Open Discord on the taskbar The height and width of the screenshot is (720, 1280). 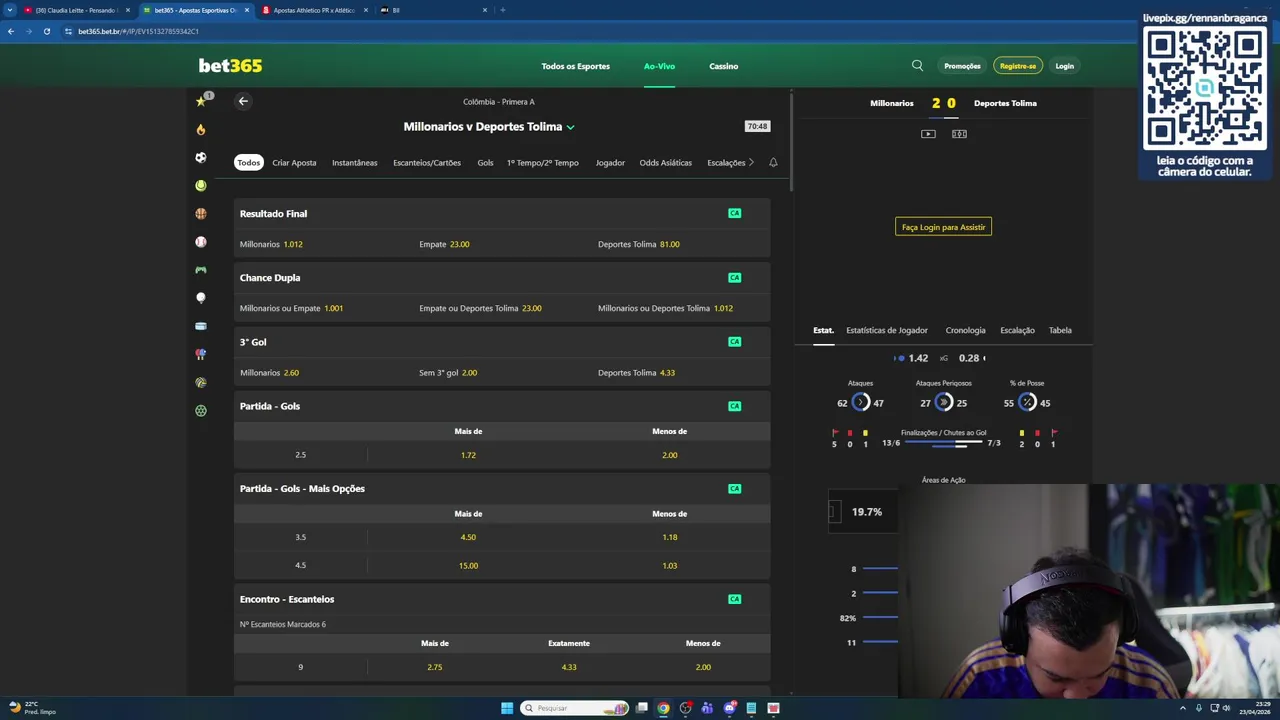(729, 708)
